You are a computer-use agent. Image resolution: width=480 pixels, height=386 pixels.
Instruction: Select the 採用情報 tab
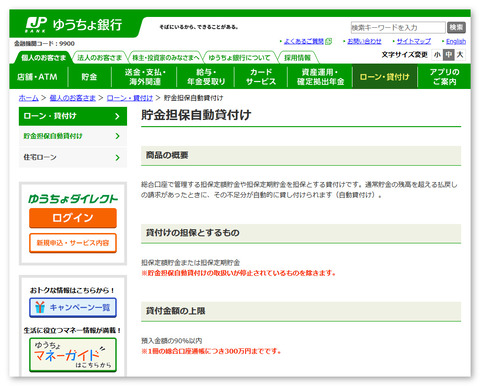tap(297, 58)
